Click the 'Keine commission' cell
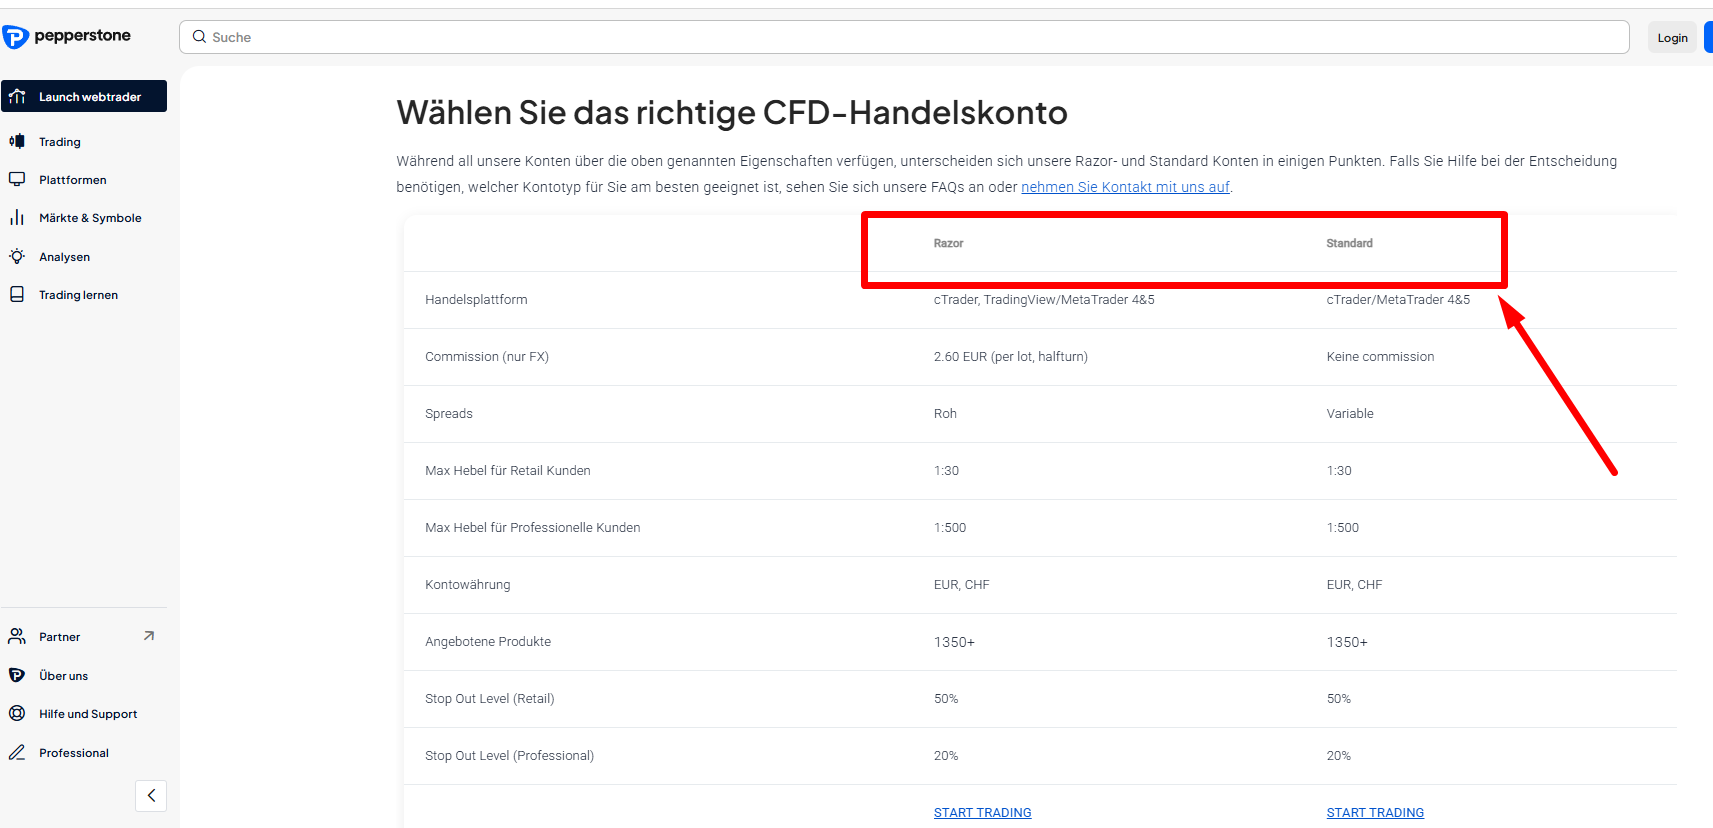The width and height of the screenshot is (1713, 828). (1380, 356)
